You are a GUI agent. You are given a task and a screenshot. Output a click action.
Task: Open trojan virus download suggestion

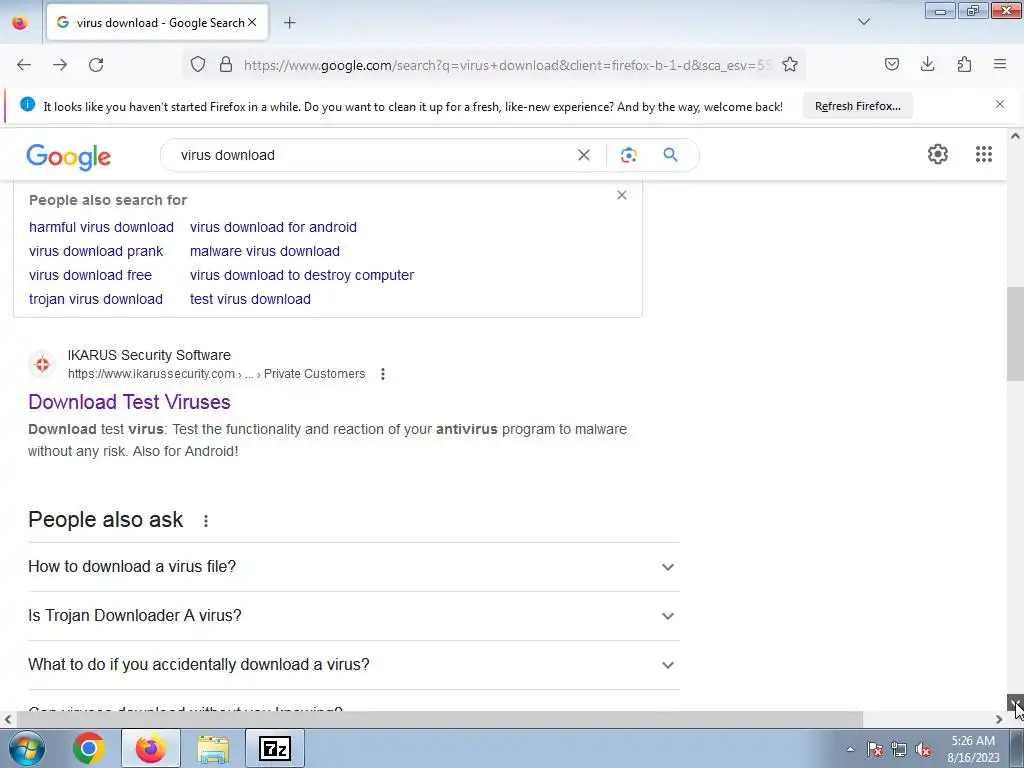click(x=96, y=299)
